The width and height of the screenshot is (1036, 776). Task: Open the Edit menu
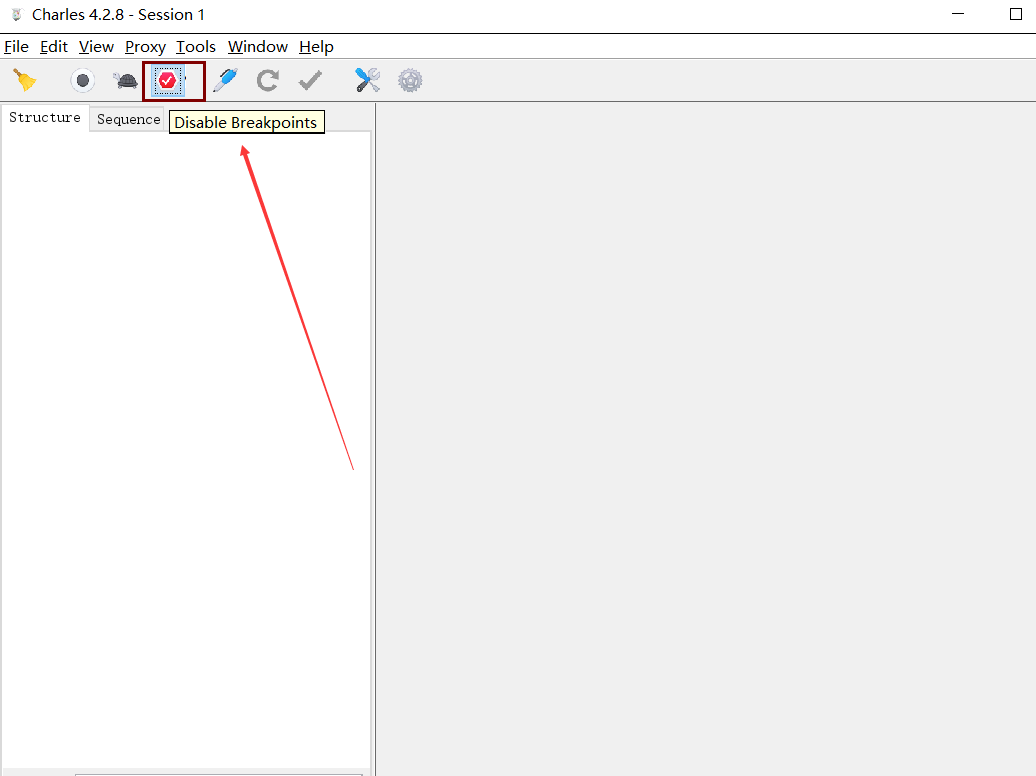pyautogui.click(x=54, y=47)
